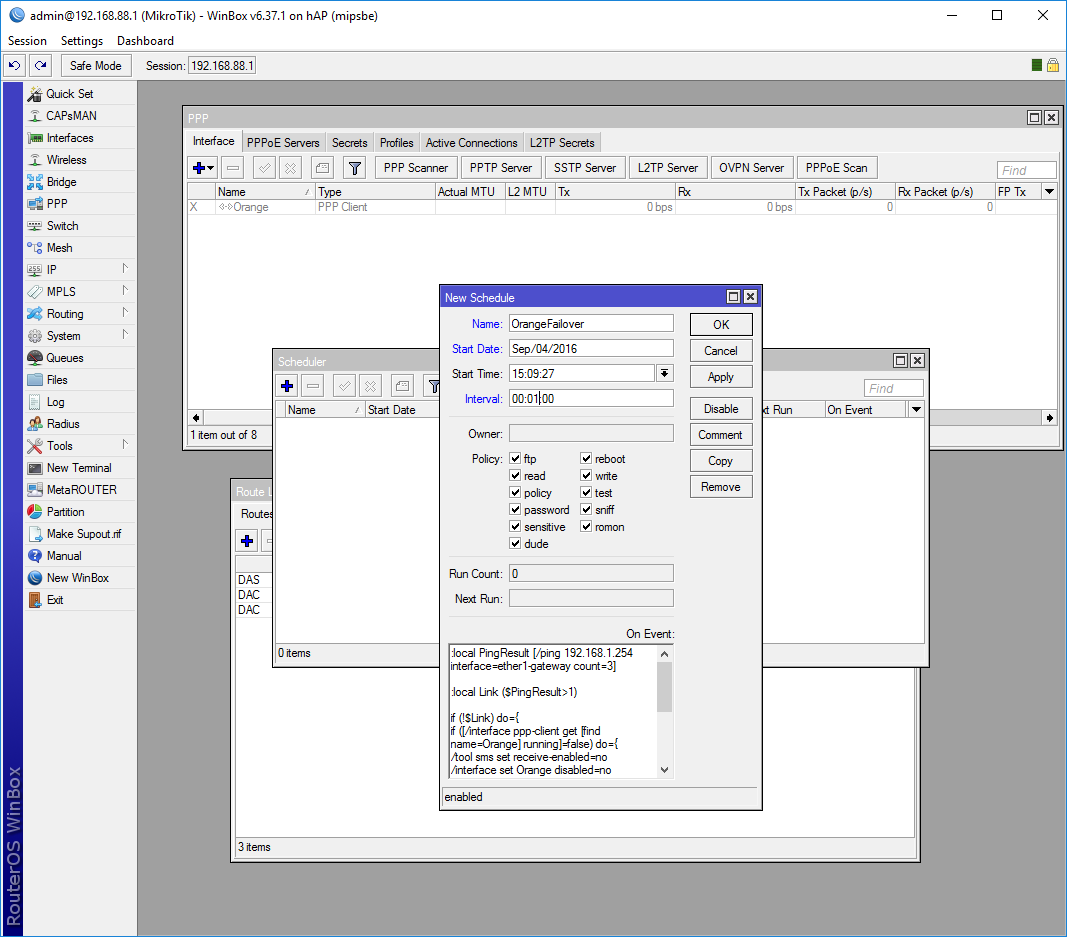Open Scheduler table columns dropdown
The width and height of the screenshot is (1067, 937).
(917, 410)
